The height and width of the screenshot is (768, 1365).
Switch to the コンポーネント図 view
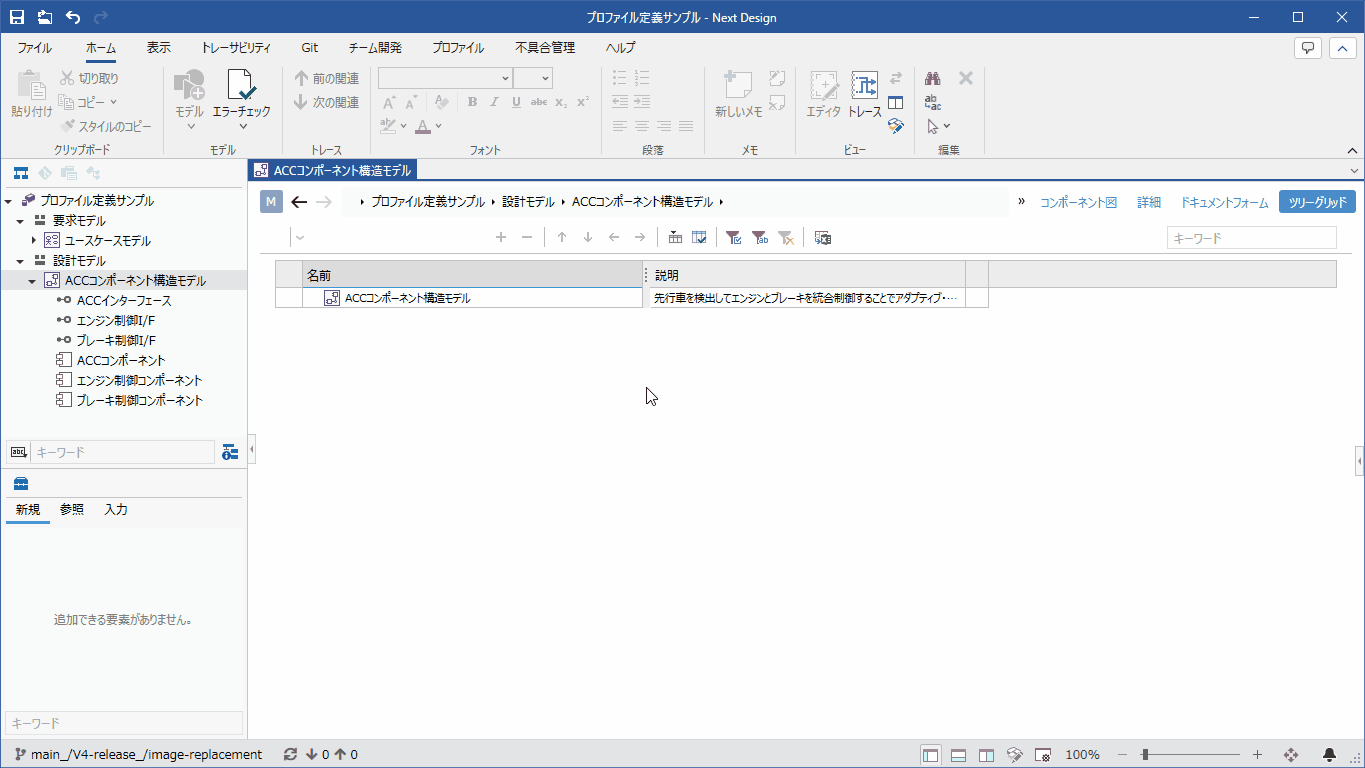click(1078, 202)
